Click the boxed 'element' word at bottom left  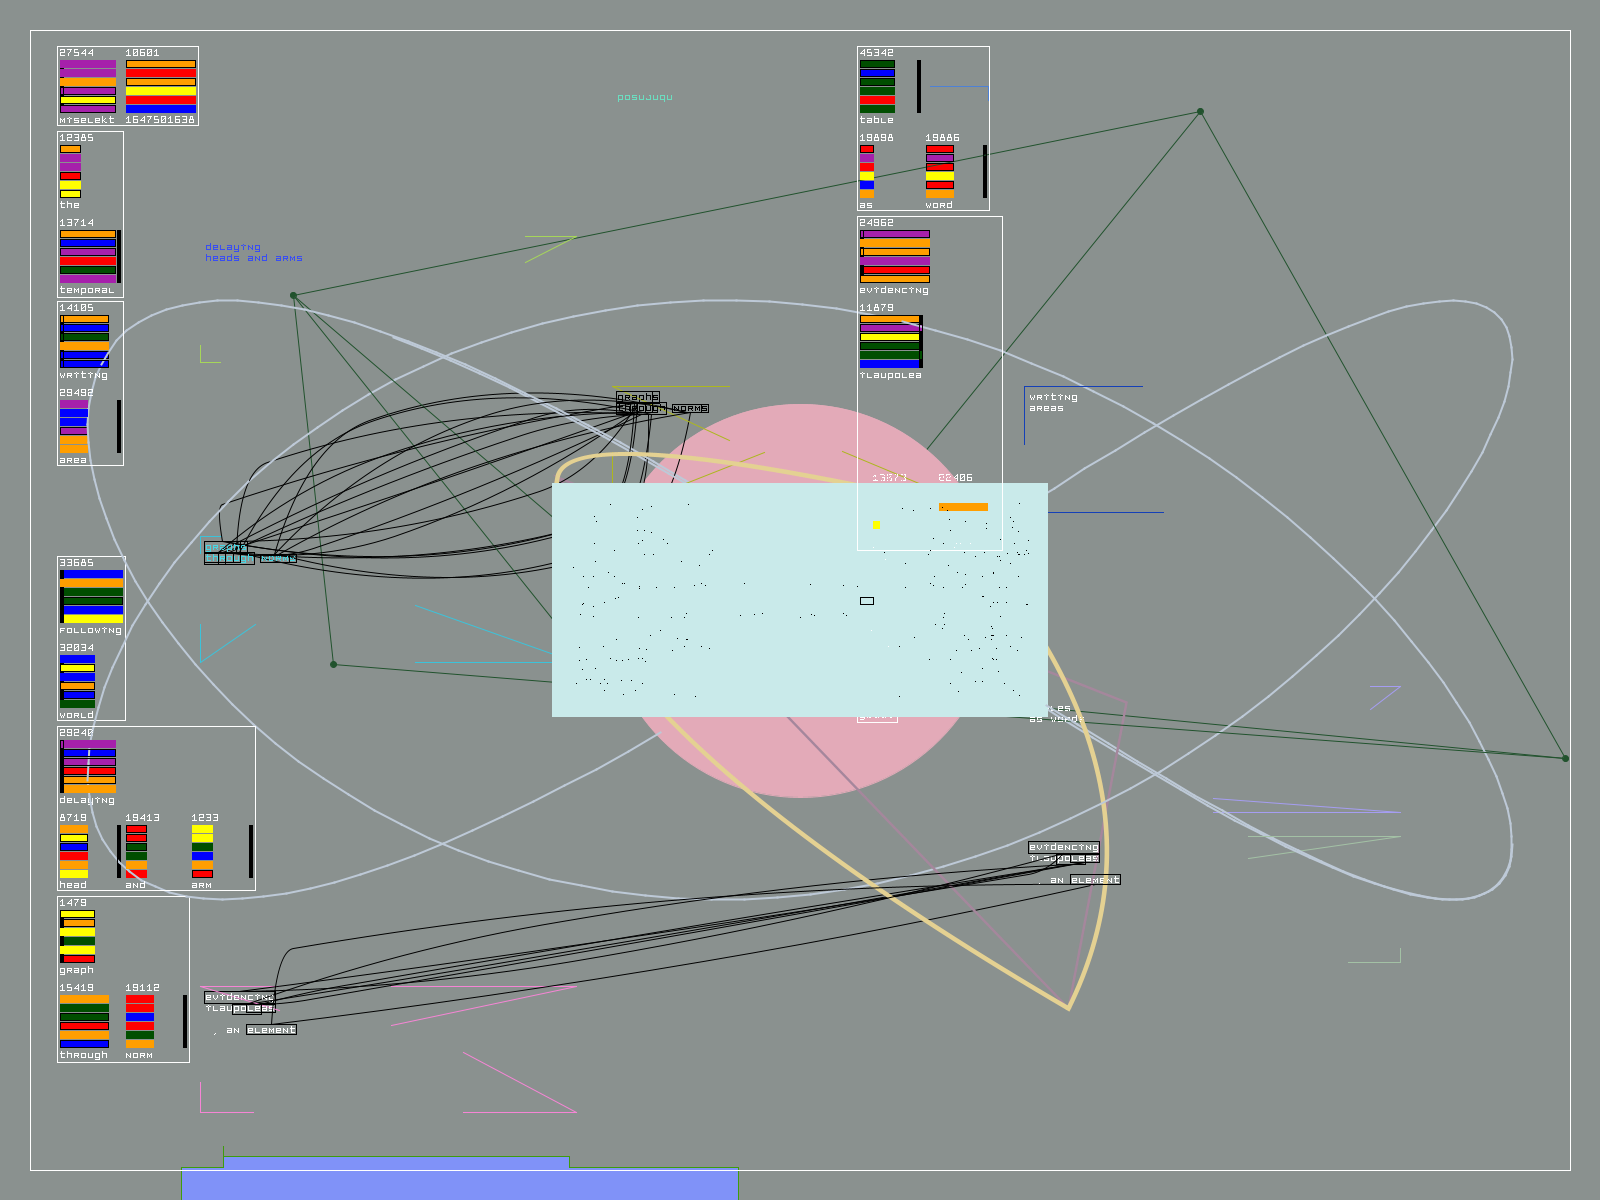click(271, 1030)
